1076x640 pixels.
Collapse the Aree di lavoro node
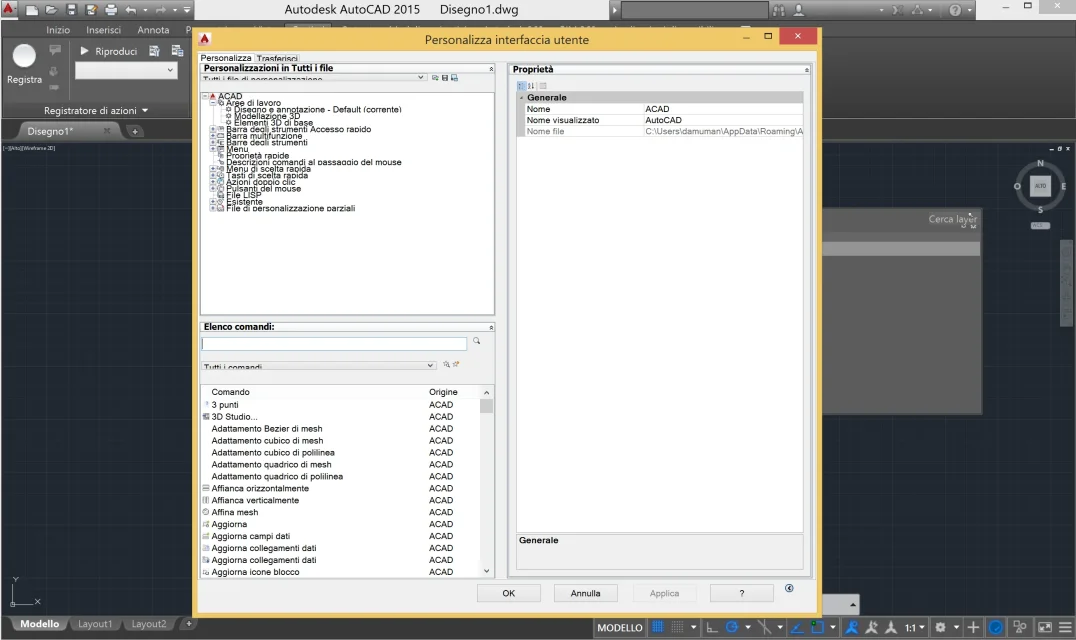(213, 103)
